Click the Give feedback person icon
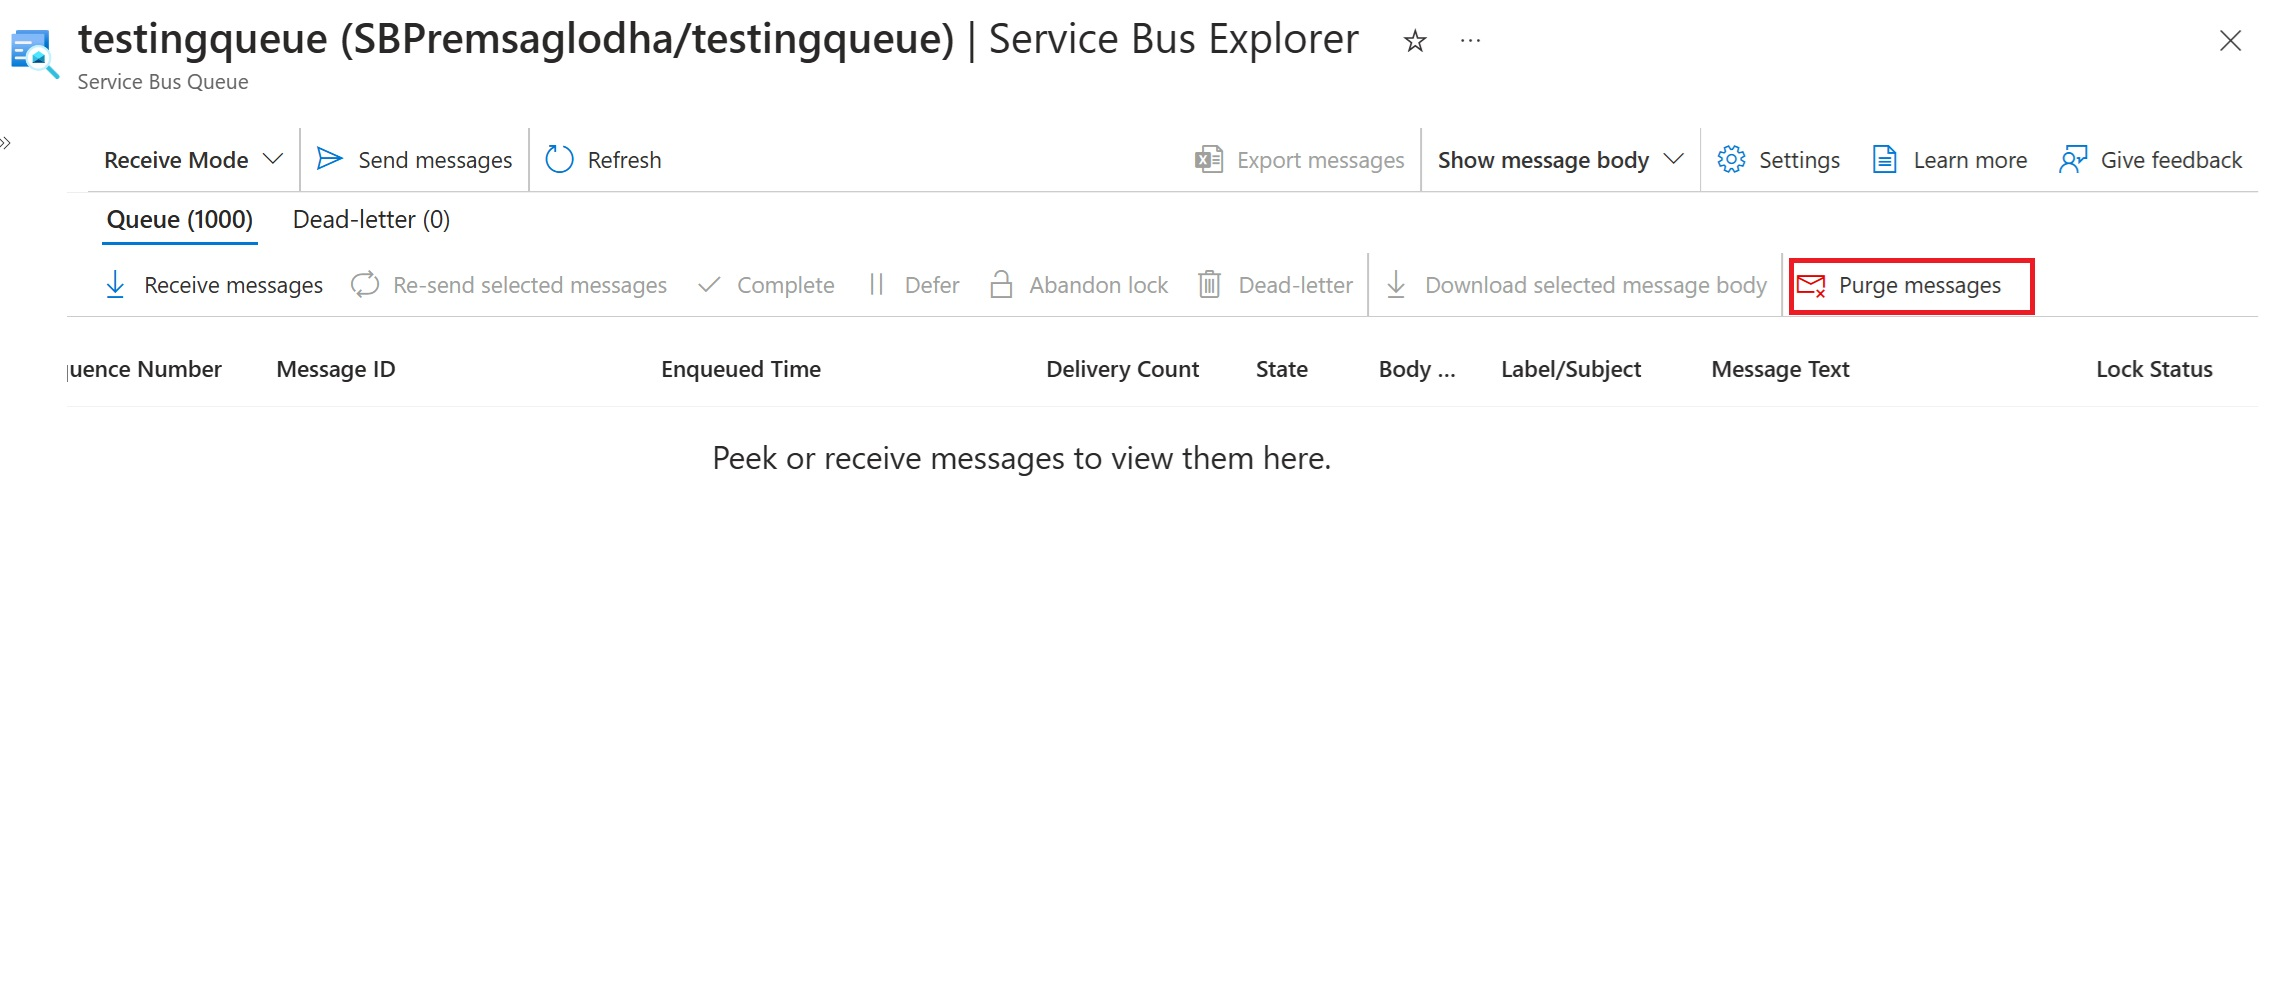The height and width of the screenshot is (998, 2269). click(x=2073, y=159)
